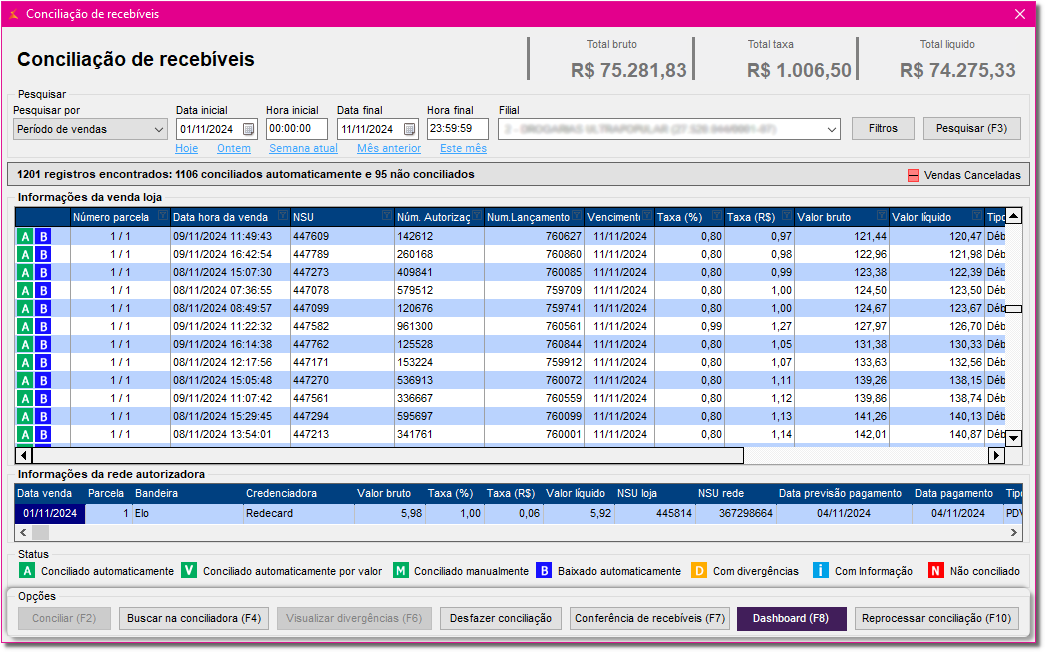
Task: Click Reprocessar conciliação (F10)
Action: (x=936, y=618)
